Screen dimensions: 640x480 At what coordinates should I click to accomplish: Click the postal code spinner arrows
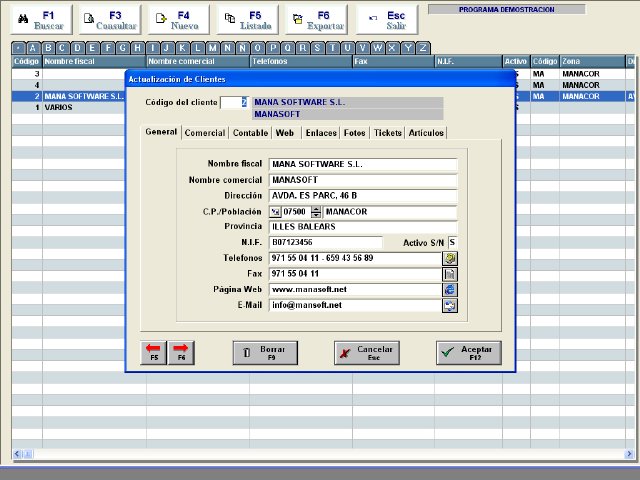(x=316, y=212)
